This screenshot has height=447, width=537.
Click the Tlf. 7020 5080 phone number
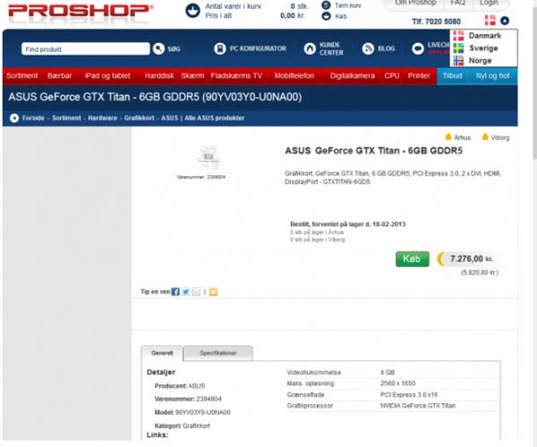click(436, 22)
